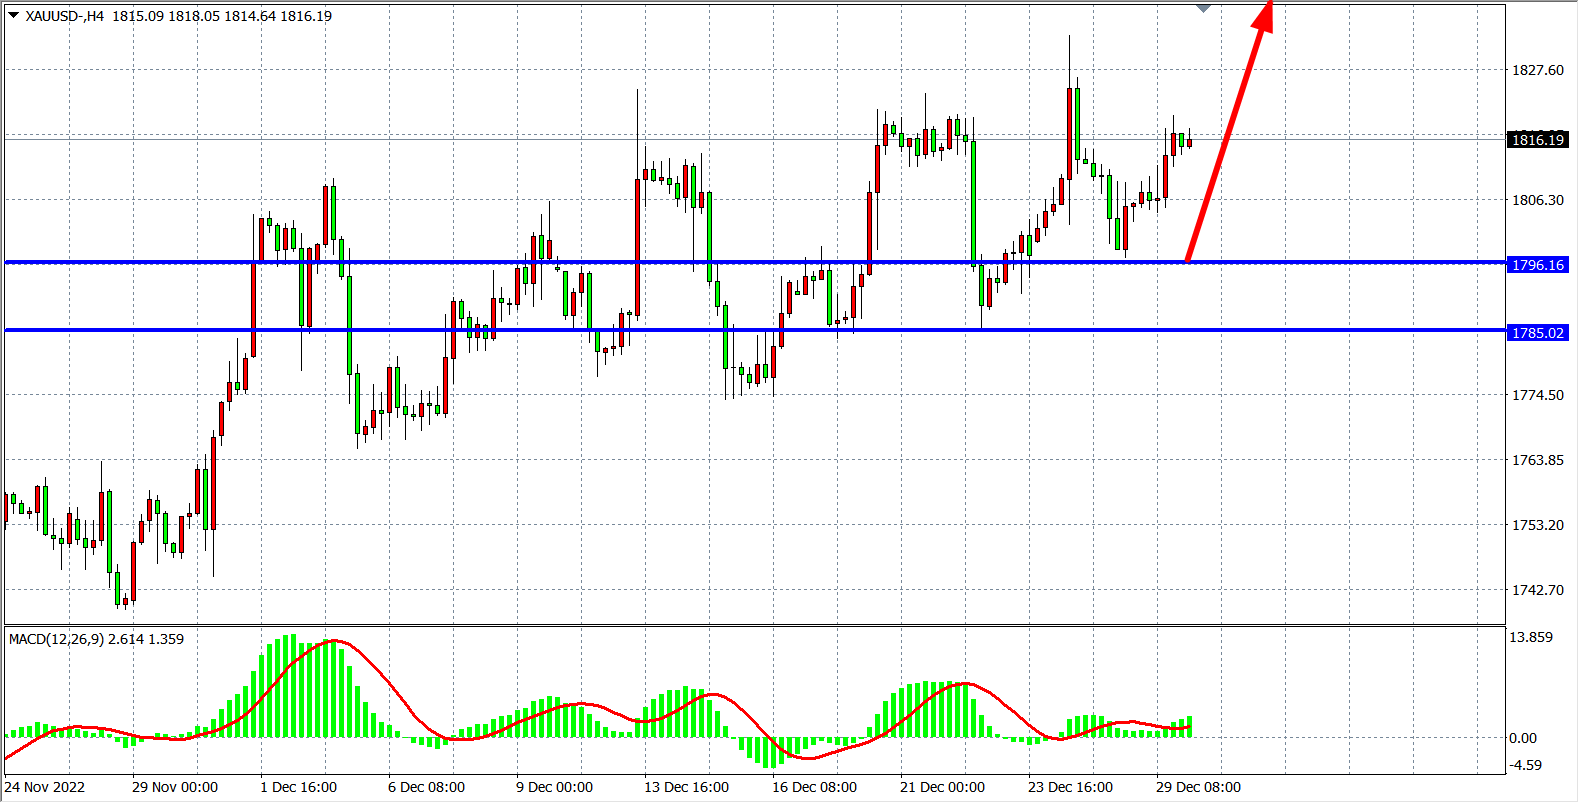Click the 1806.30 price scale value
1579x803 pixels.
point(1537,200)
